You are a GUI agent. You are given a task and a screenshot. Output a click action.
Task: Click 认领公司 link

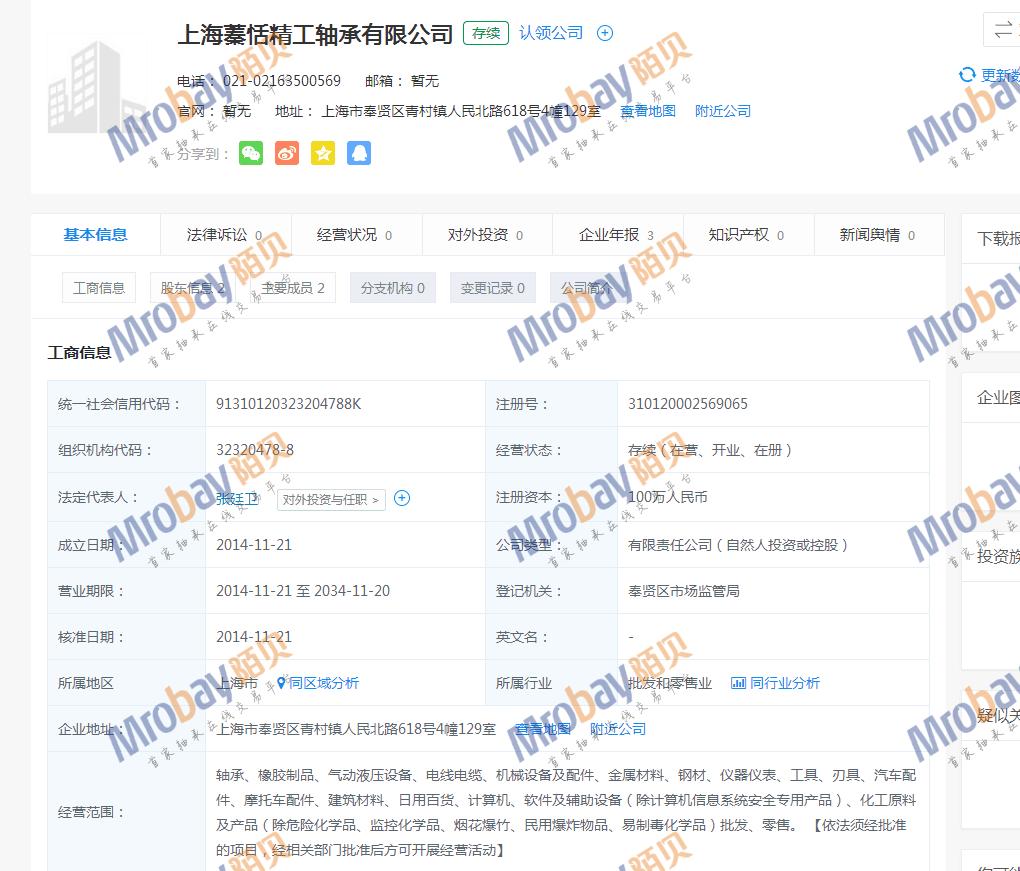550,33
